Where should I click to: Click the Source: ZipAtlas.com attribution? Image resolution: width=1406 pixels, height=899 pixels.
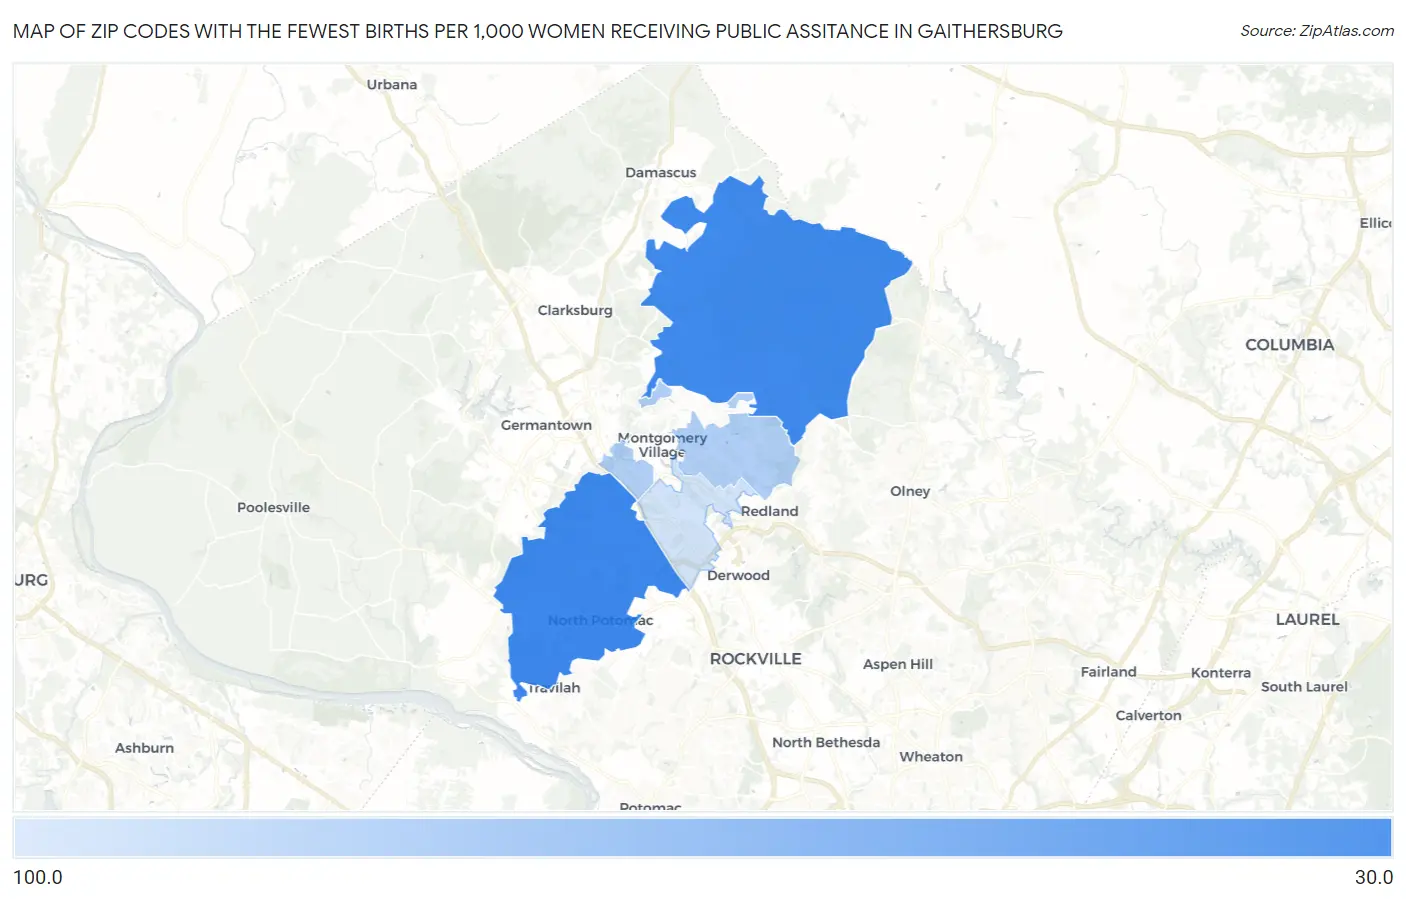tap(1317, 31)
